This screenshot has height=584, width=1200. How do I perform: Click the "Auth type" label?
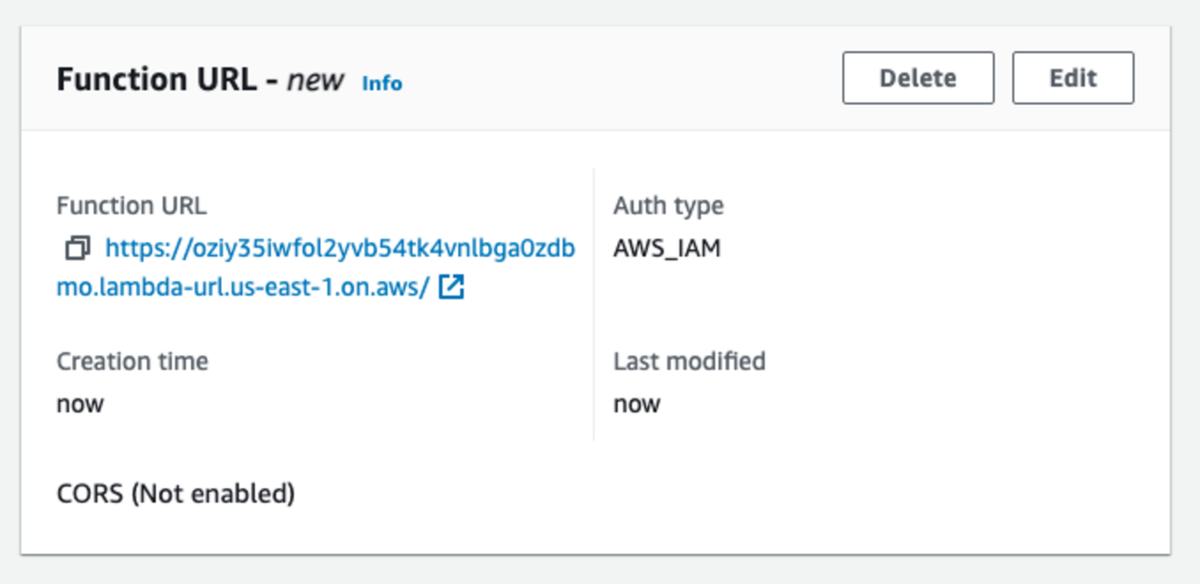668,206
